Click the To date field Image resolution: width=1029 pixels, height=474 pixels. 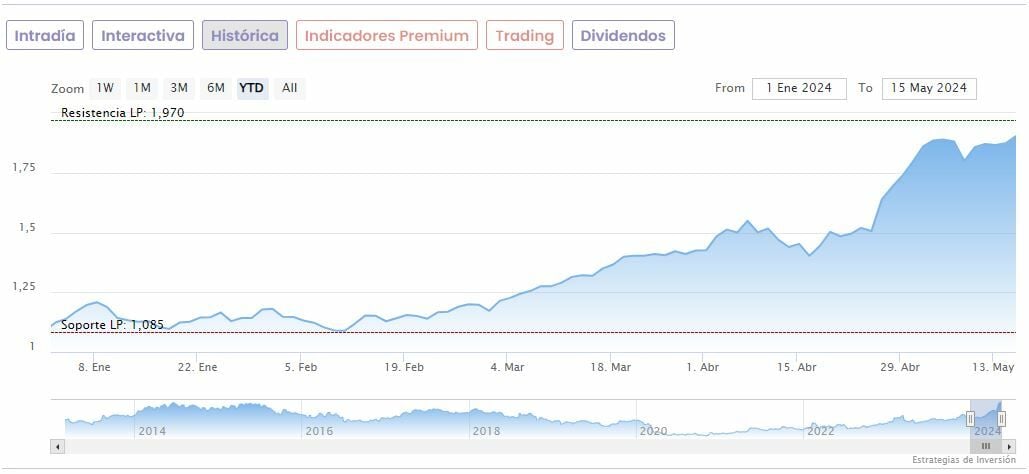point(929,88)
